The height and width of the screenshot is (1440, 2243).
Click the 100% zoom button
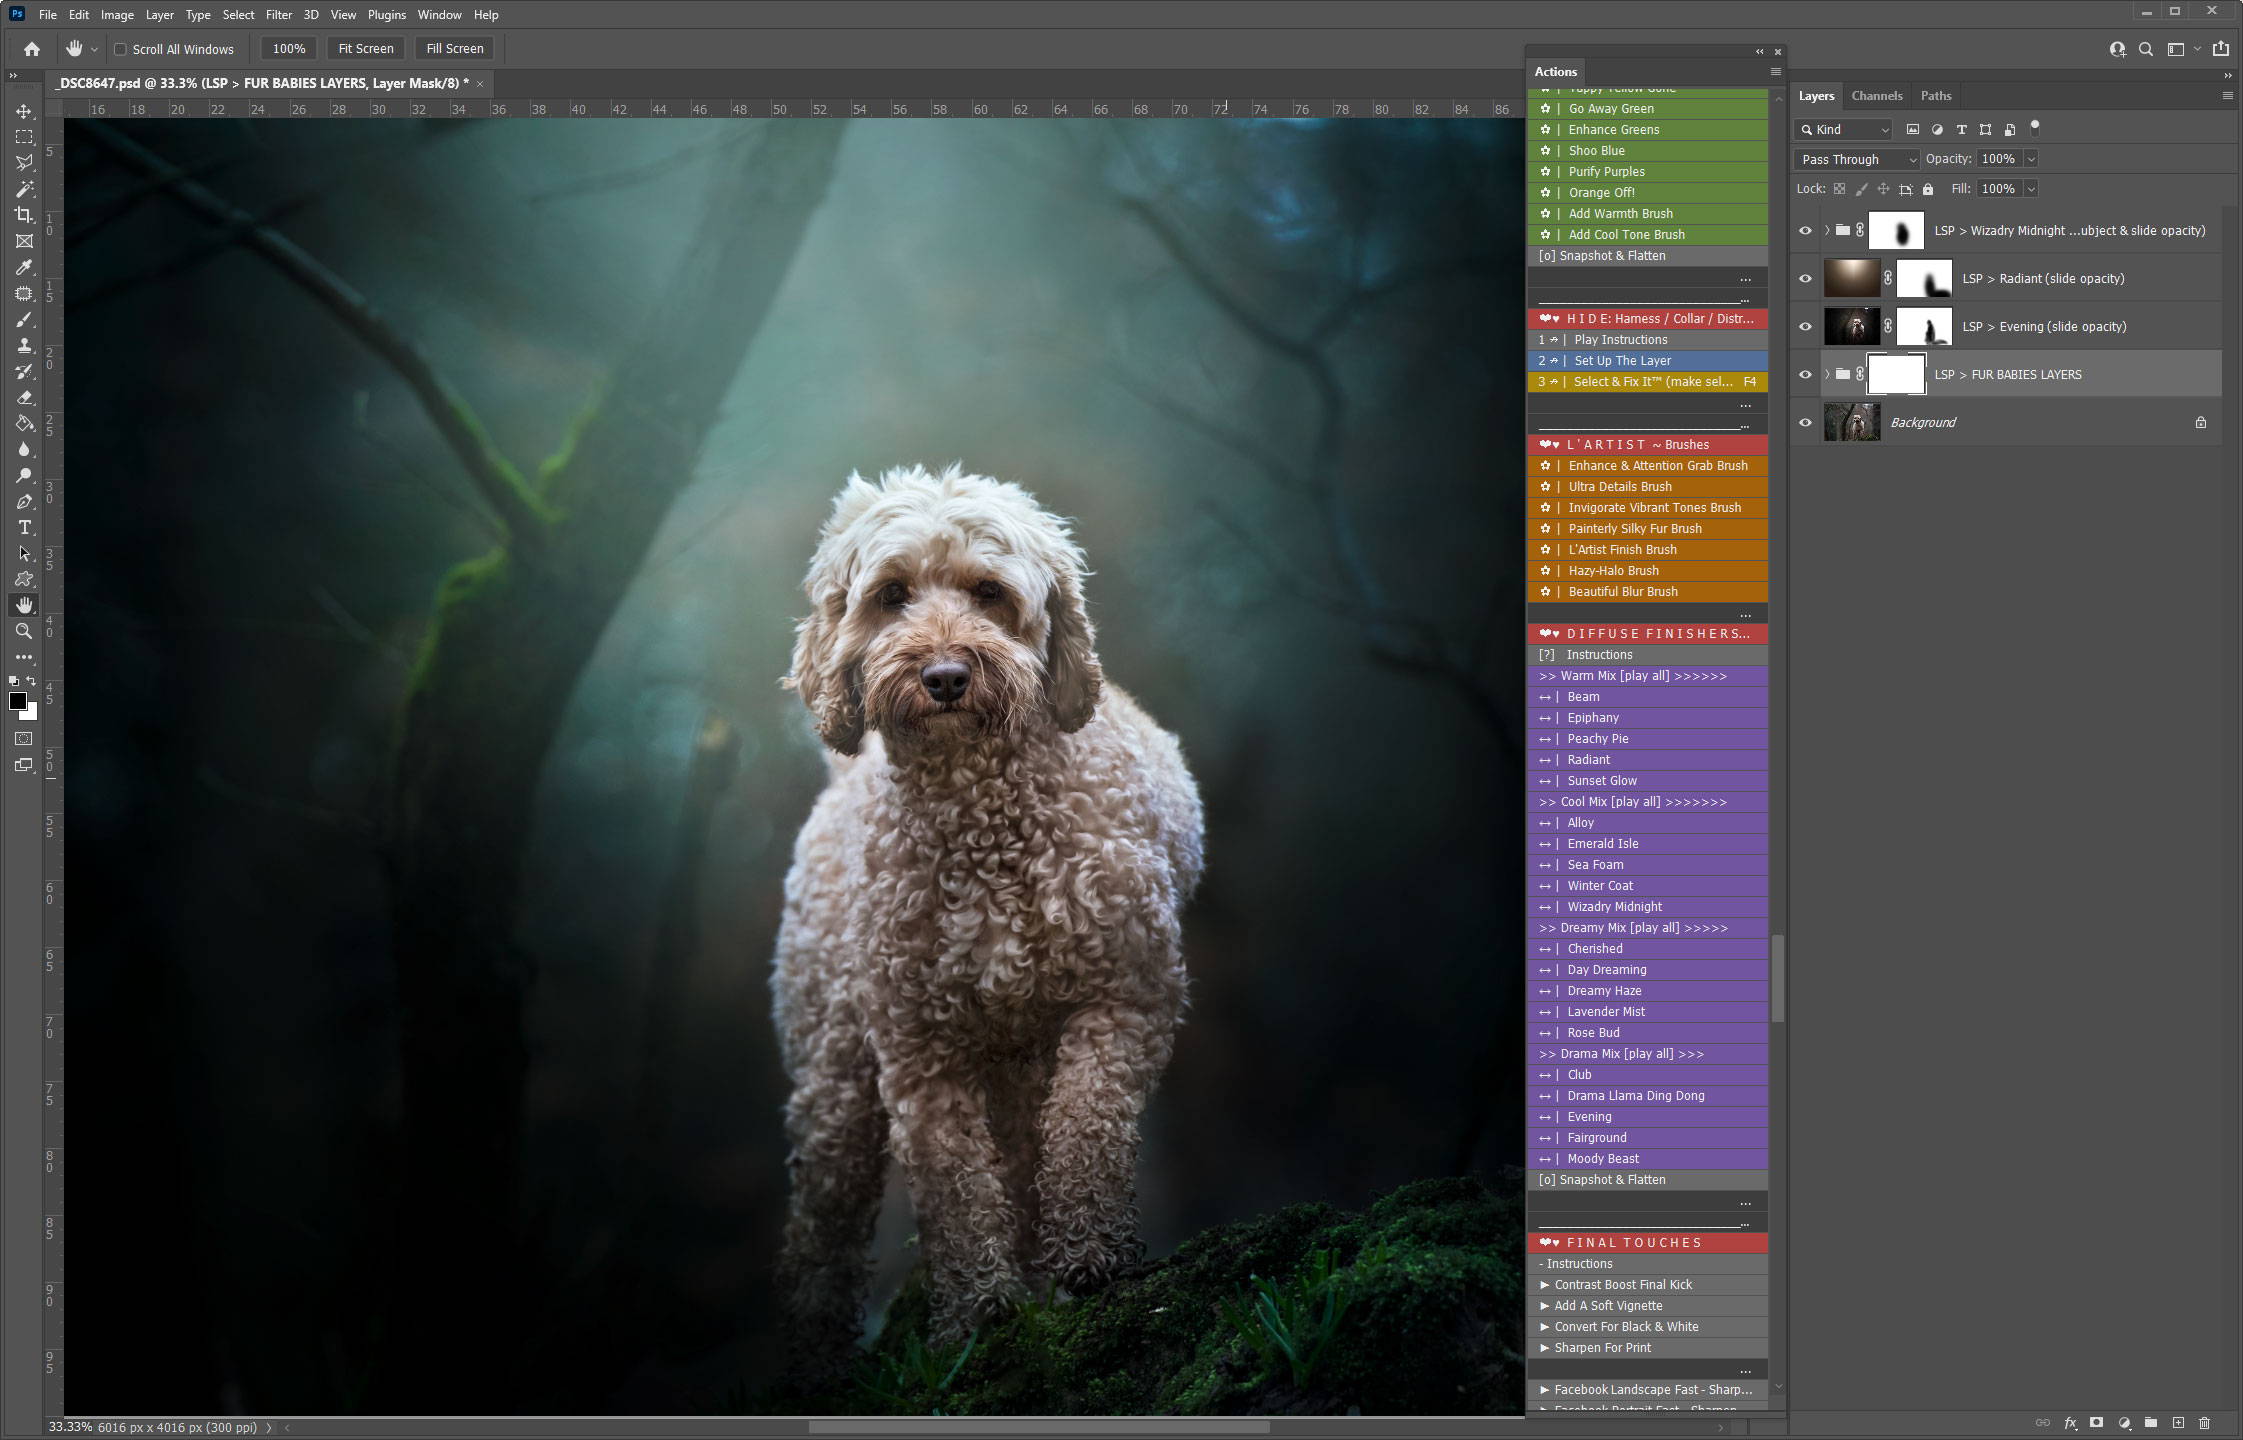(289, 49)
